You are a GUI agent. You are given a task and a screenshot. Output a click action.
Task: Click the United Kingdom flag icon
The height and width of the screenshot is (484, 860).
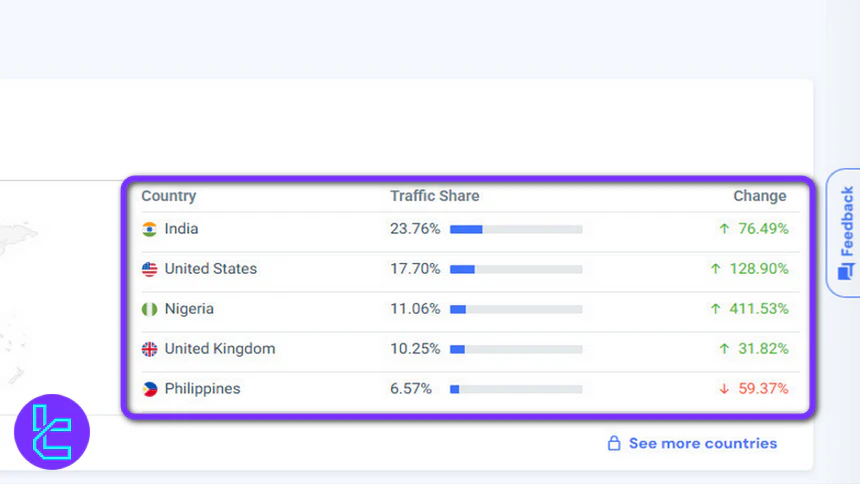click(x=150, y=349)
